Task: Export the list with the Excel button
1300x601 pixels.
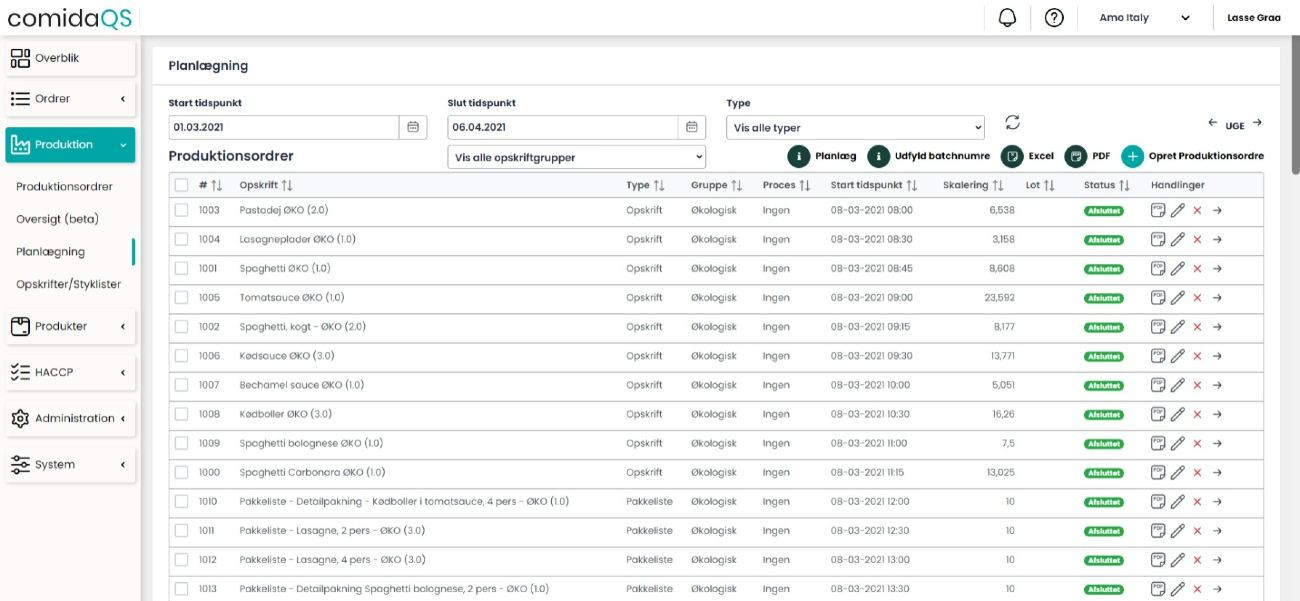Action: pyautogui.click(x=1027, y=157)
